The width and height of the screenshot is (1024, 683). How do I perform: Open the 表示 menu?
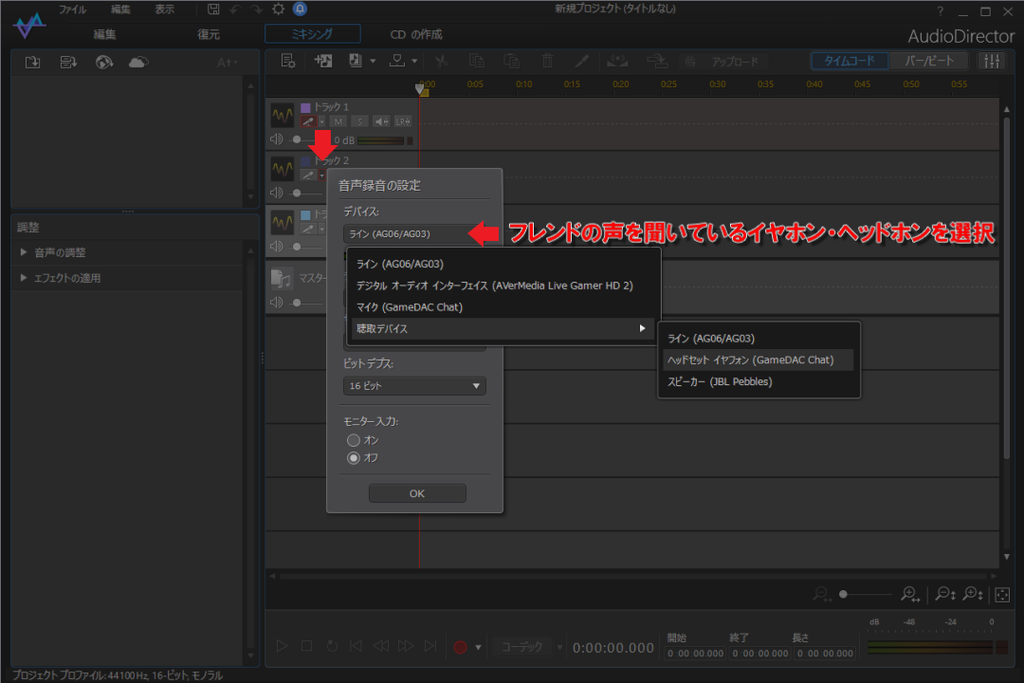165,9
